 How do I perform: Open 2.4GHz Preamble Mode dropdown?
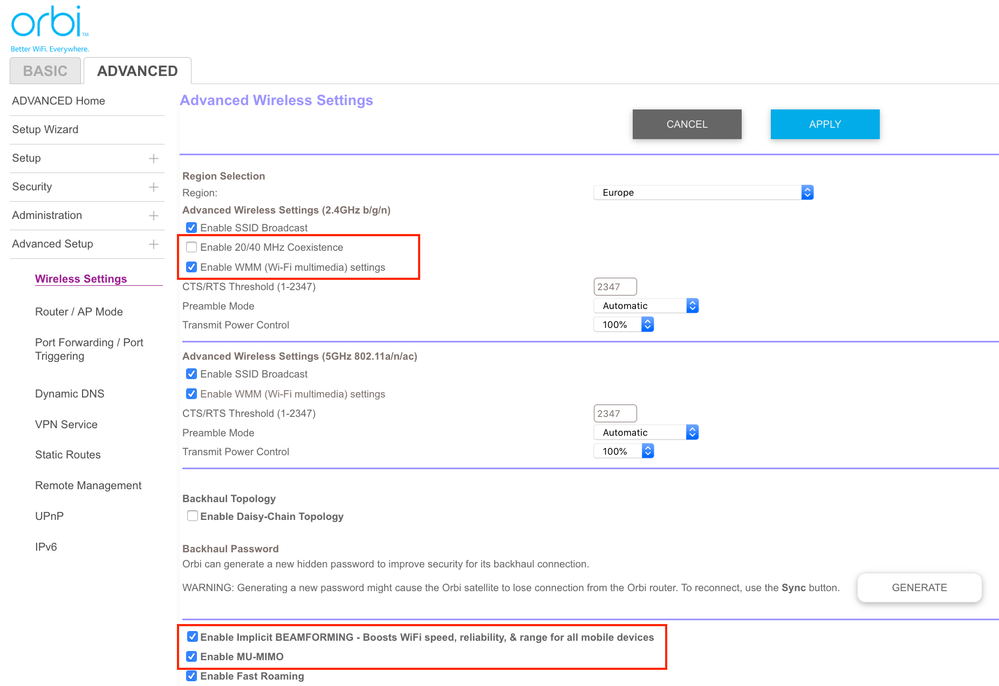tap(646, 306)
